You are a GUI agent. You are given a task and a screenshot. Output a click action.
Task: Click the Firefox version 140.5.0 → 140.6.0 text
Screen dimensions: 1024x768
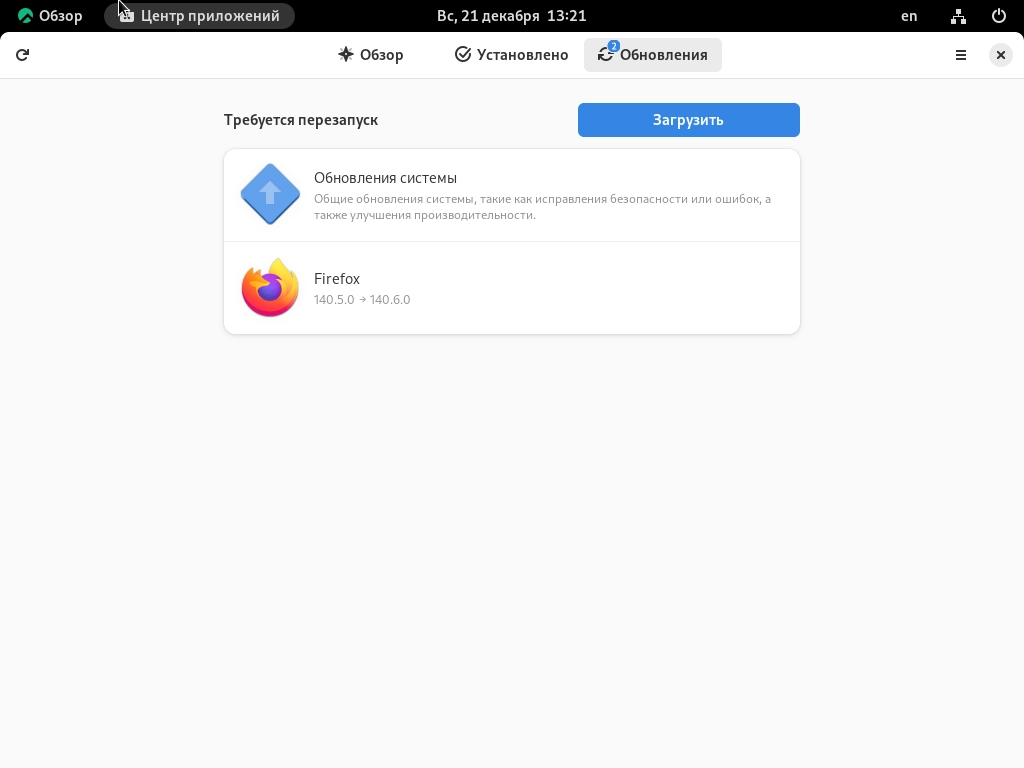362,300
